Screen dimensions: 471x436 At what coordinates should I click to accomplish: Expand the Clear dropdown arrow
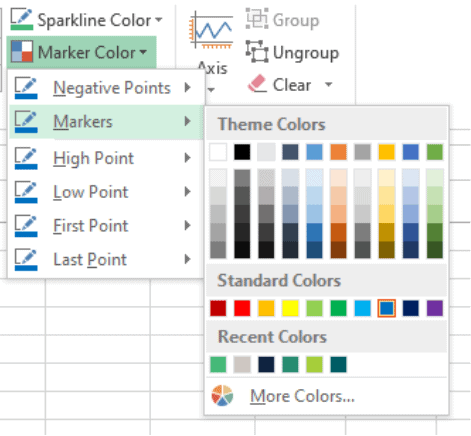pyautogui.click(x=329, y=84)
